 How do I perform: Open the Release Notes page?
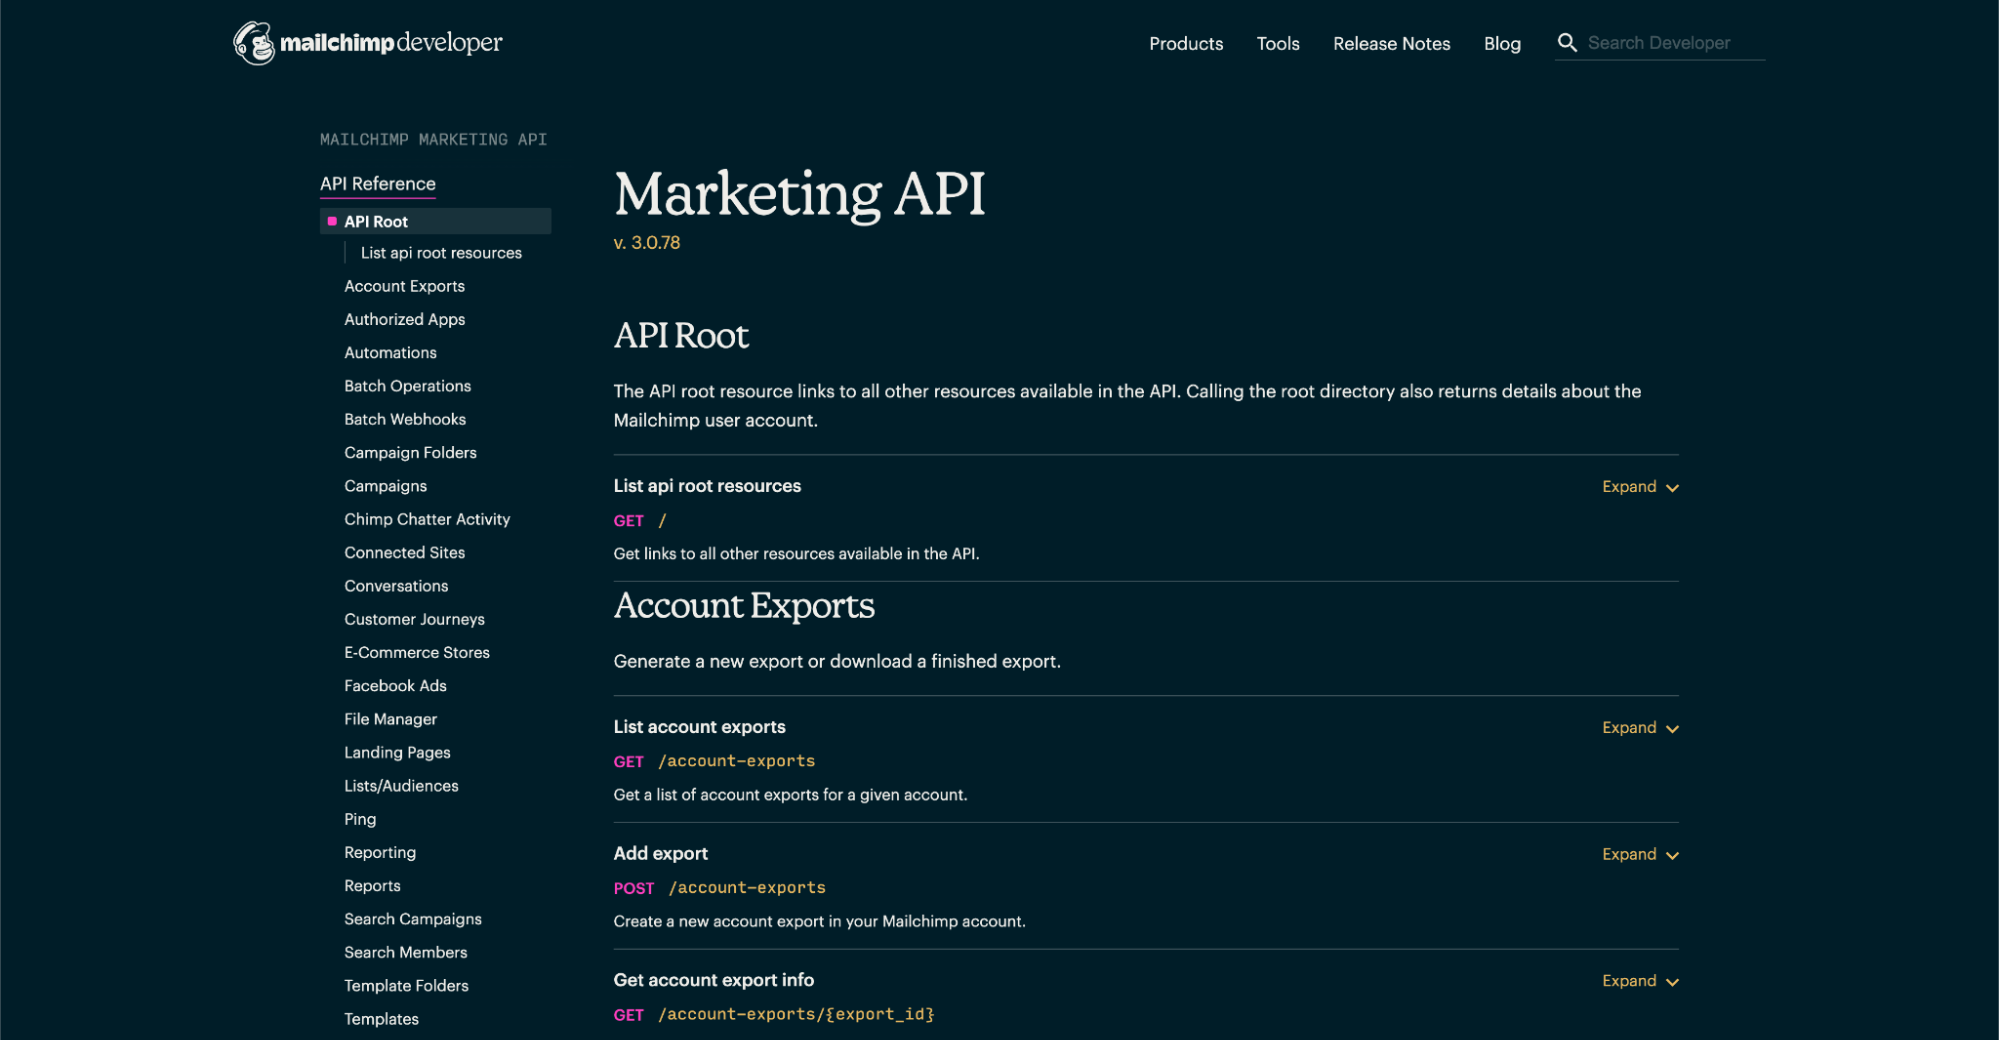[x=1391, y=43]
